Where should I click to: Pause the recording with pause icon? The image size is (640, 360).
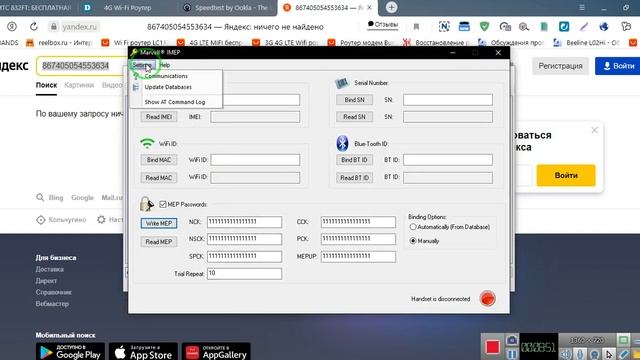512,353
